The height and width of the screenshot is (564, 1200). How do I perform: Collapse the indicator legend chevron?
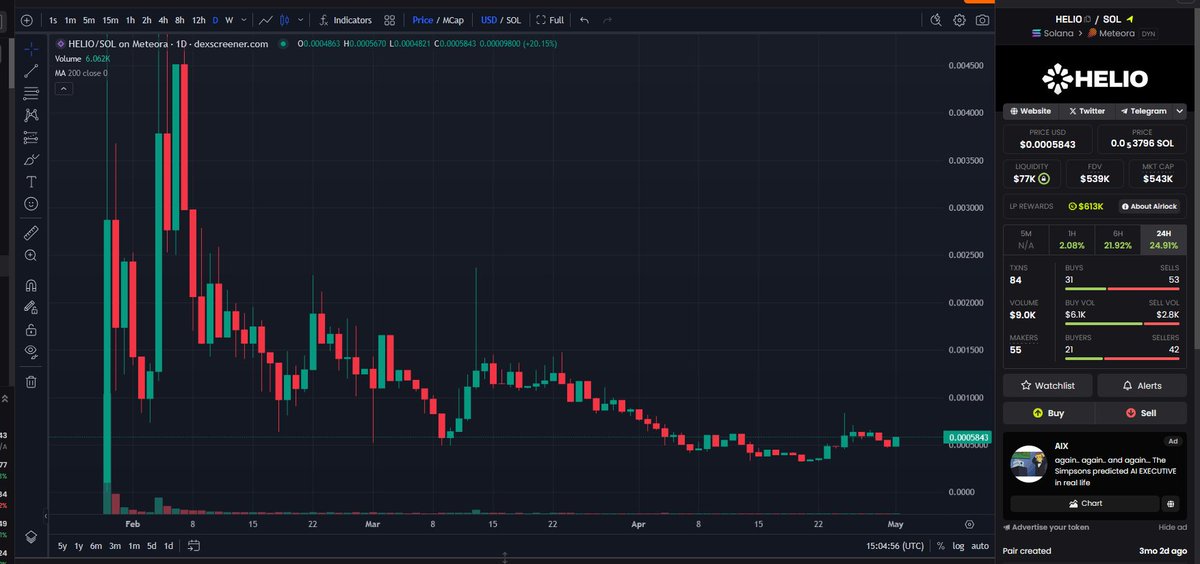click(63, 88)
